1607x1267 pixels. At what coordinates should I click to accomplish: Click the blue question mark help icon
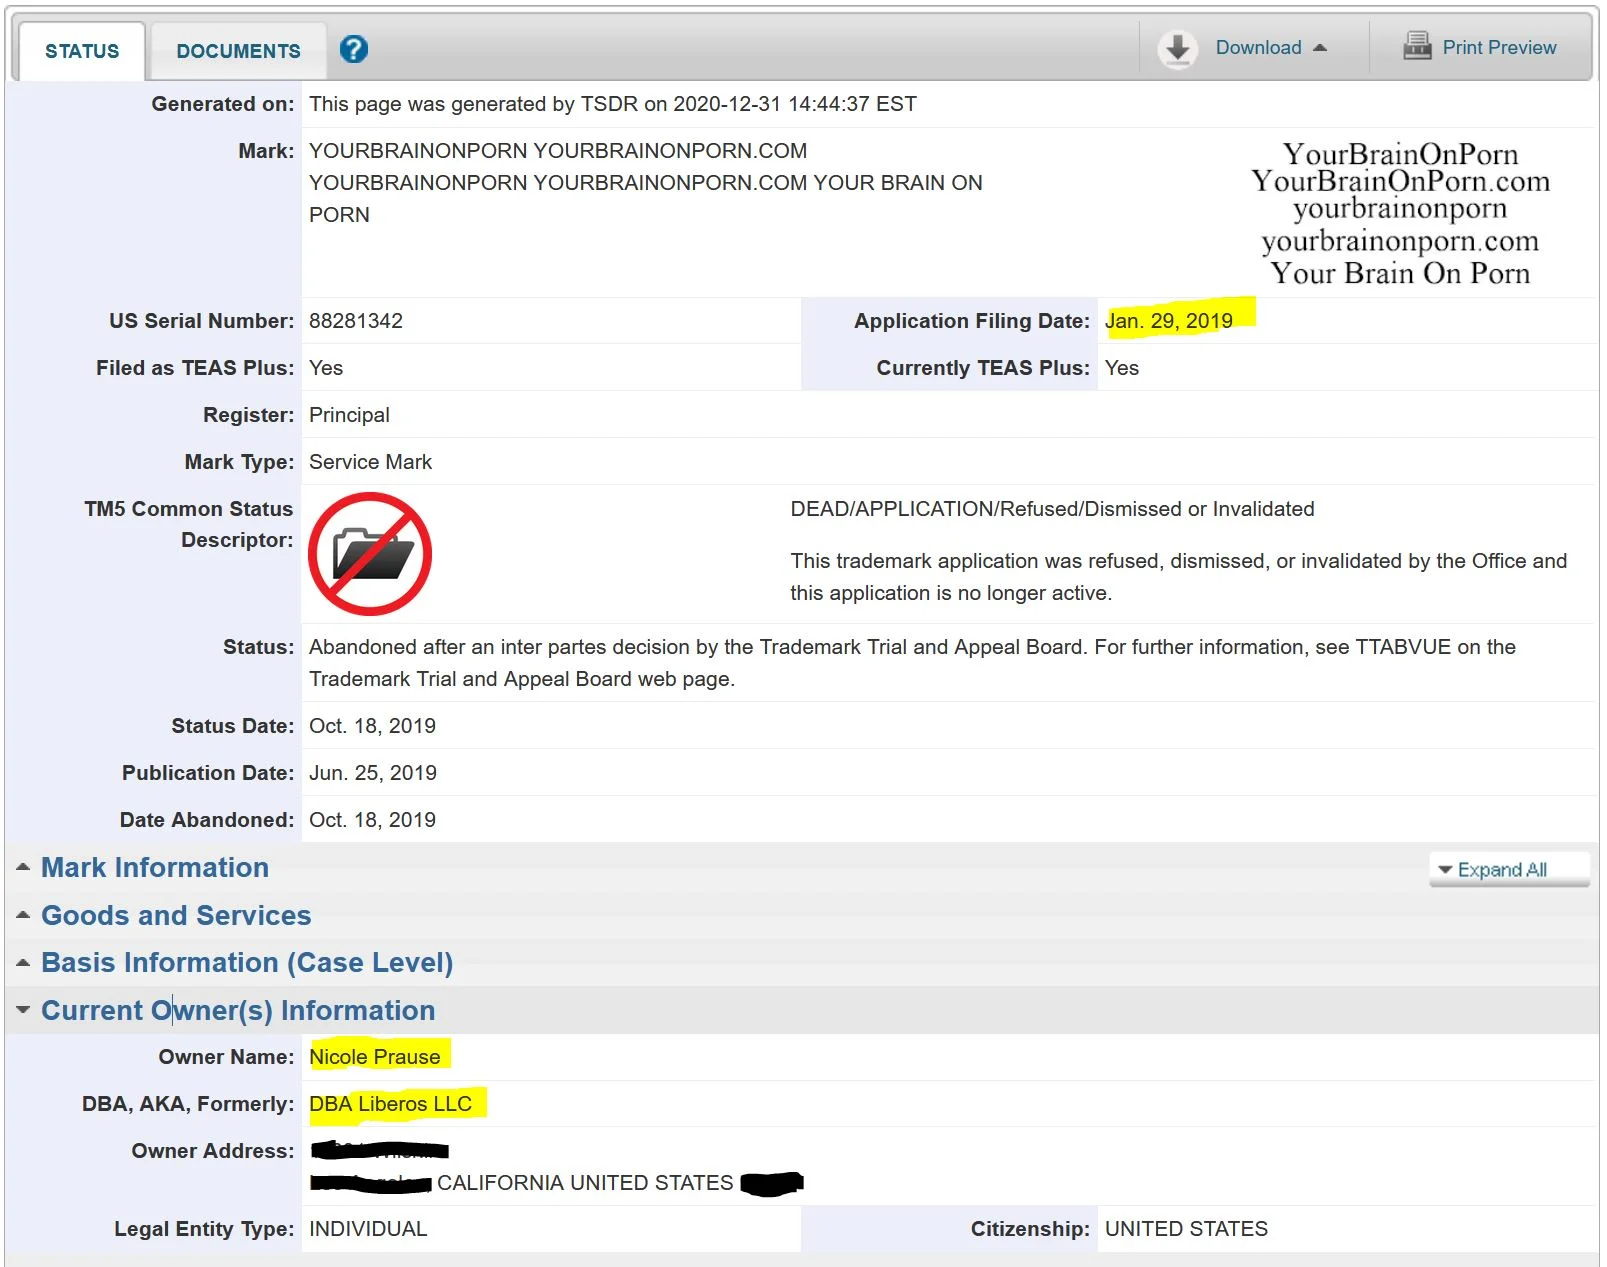click(354, 49)
